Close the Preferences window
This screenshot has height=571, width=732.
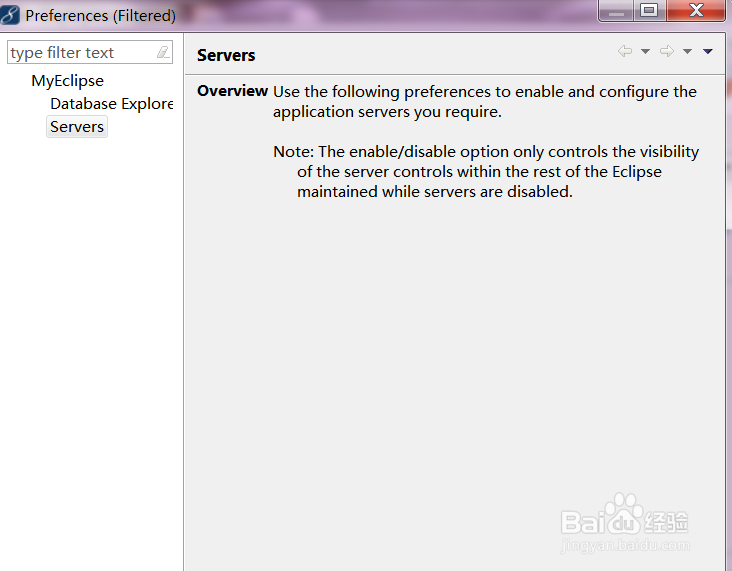(696, 11)
